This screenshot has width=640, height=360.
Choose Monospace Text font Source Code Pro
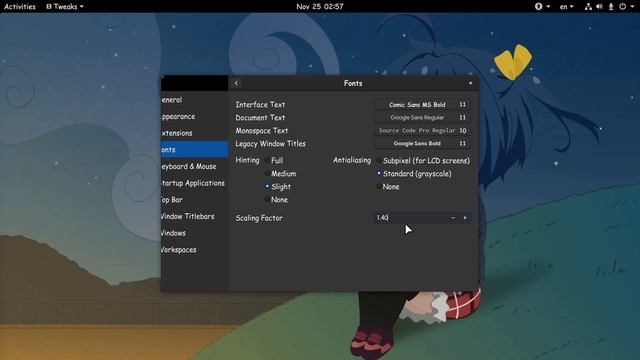(x=422, y=131)
